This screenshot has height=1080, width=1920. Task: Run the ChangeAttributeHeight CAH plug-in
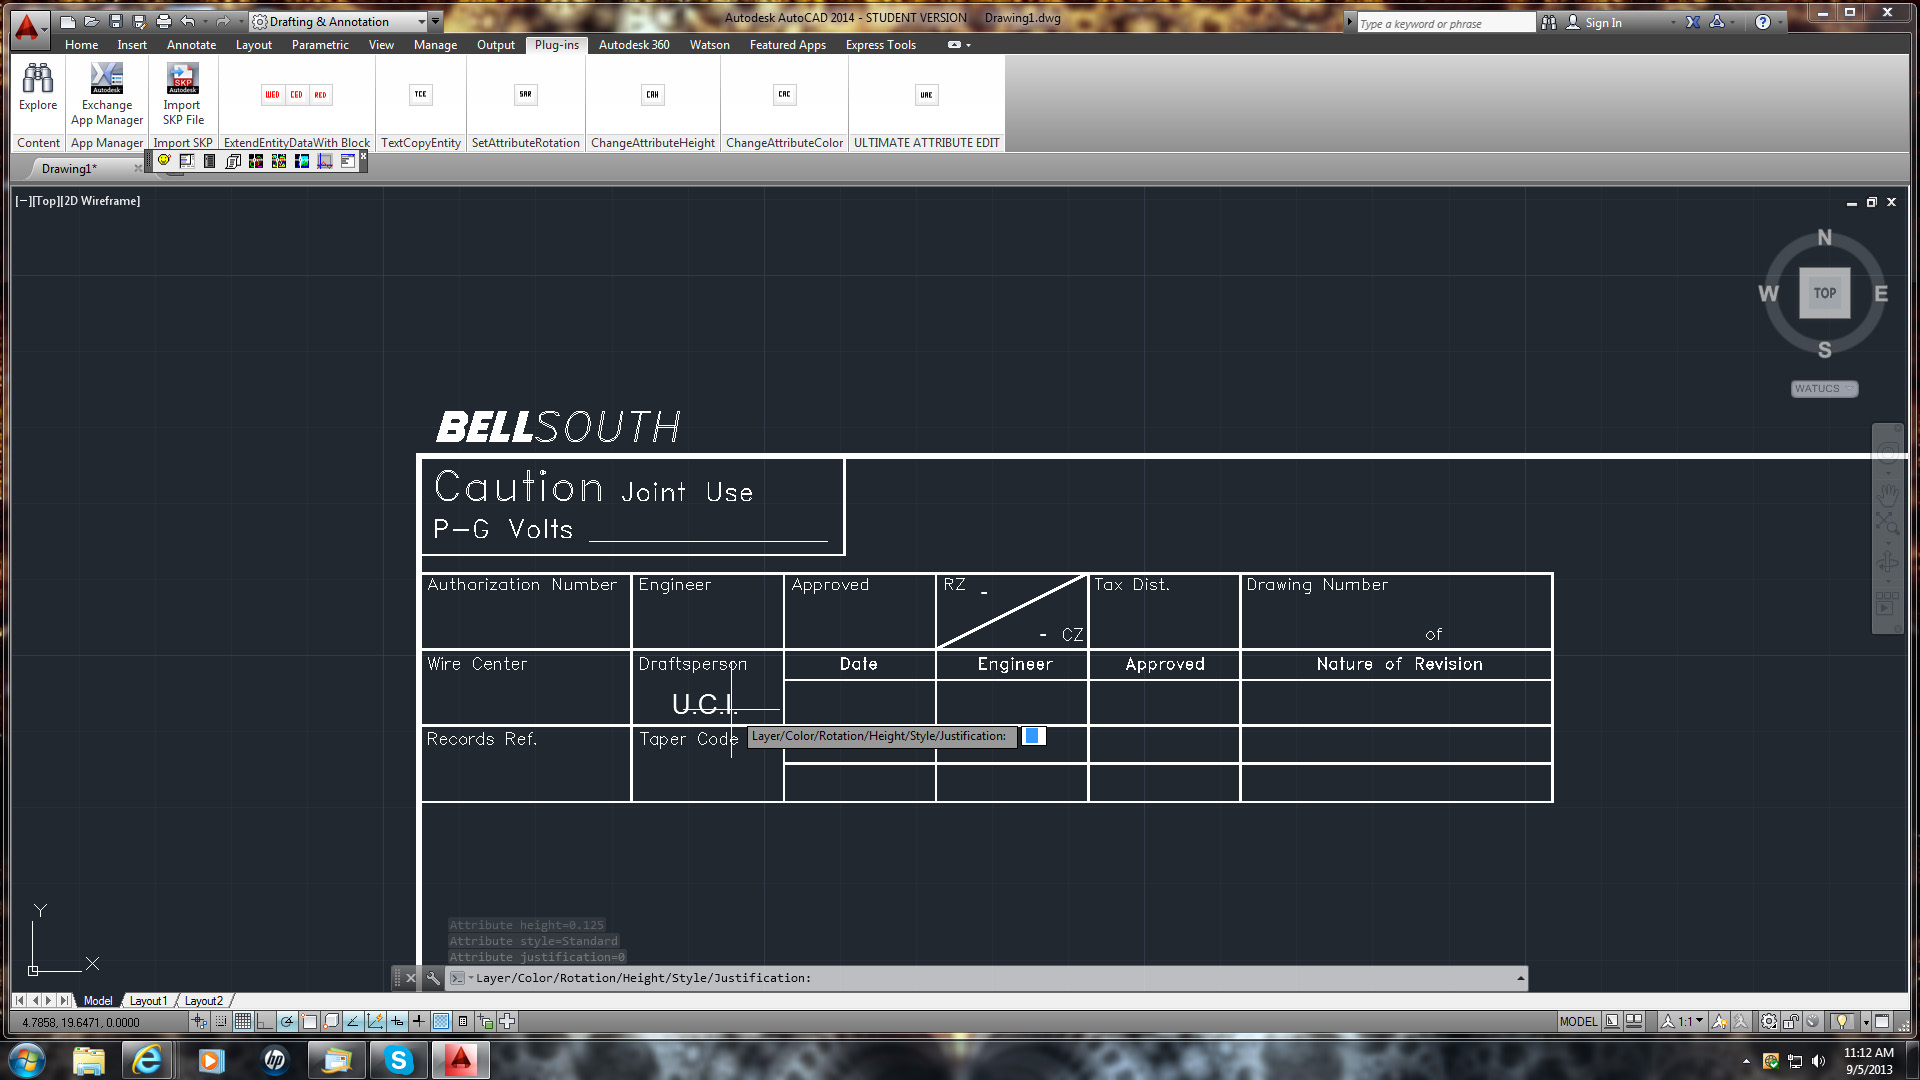(x=652, y=95)
